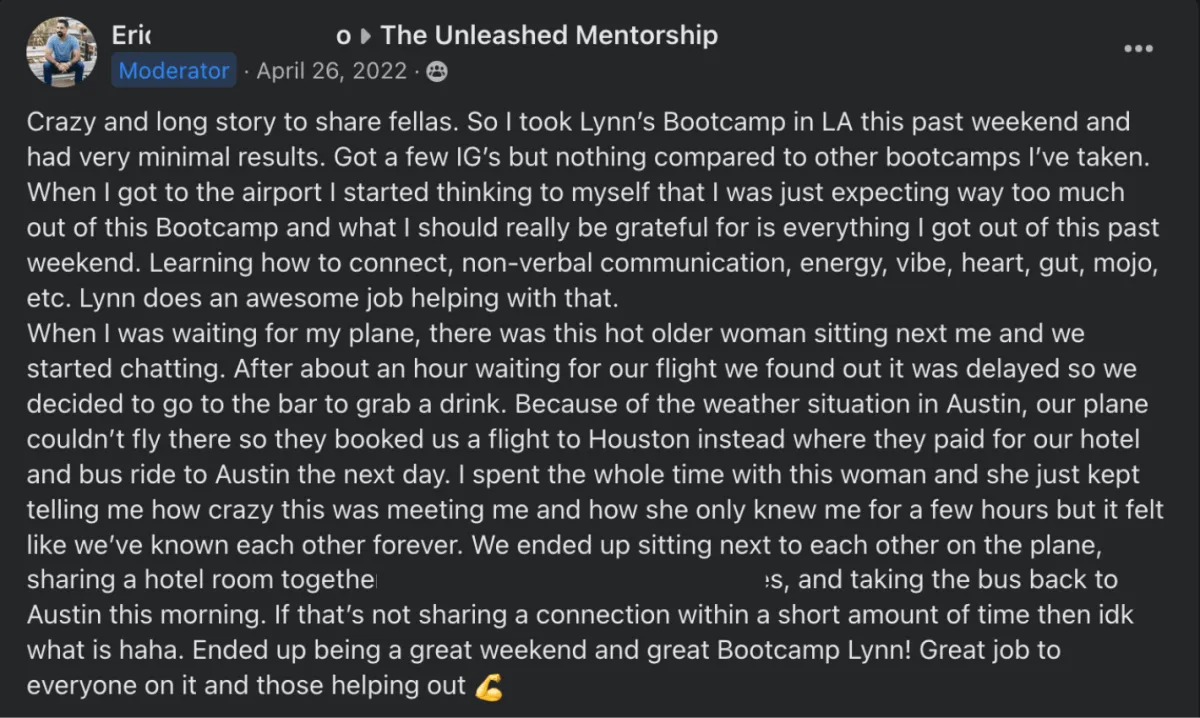
Task: Click the flexed biceps emoji
Action: (488, 686)
